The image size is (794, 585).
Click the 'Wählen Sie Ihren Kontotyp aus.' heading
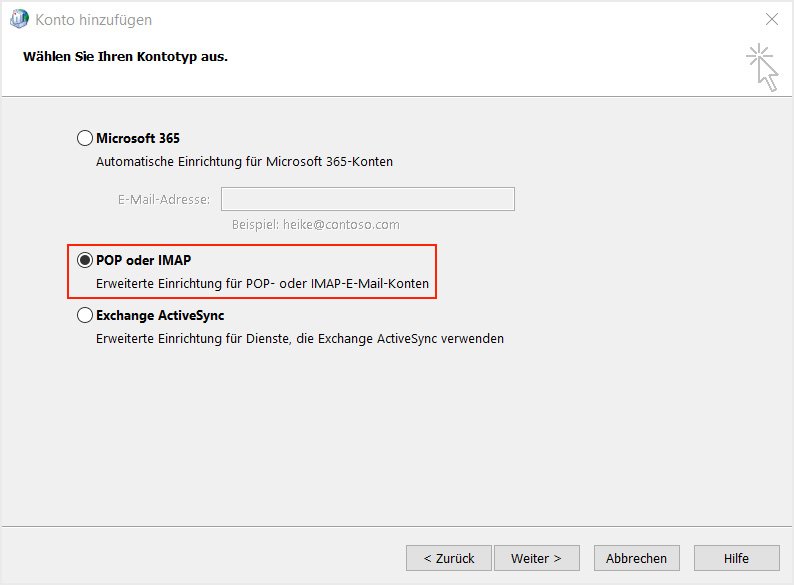click(125, 56)
